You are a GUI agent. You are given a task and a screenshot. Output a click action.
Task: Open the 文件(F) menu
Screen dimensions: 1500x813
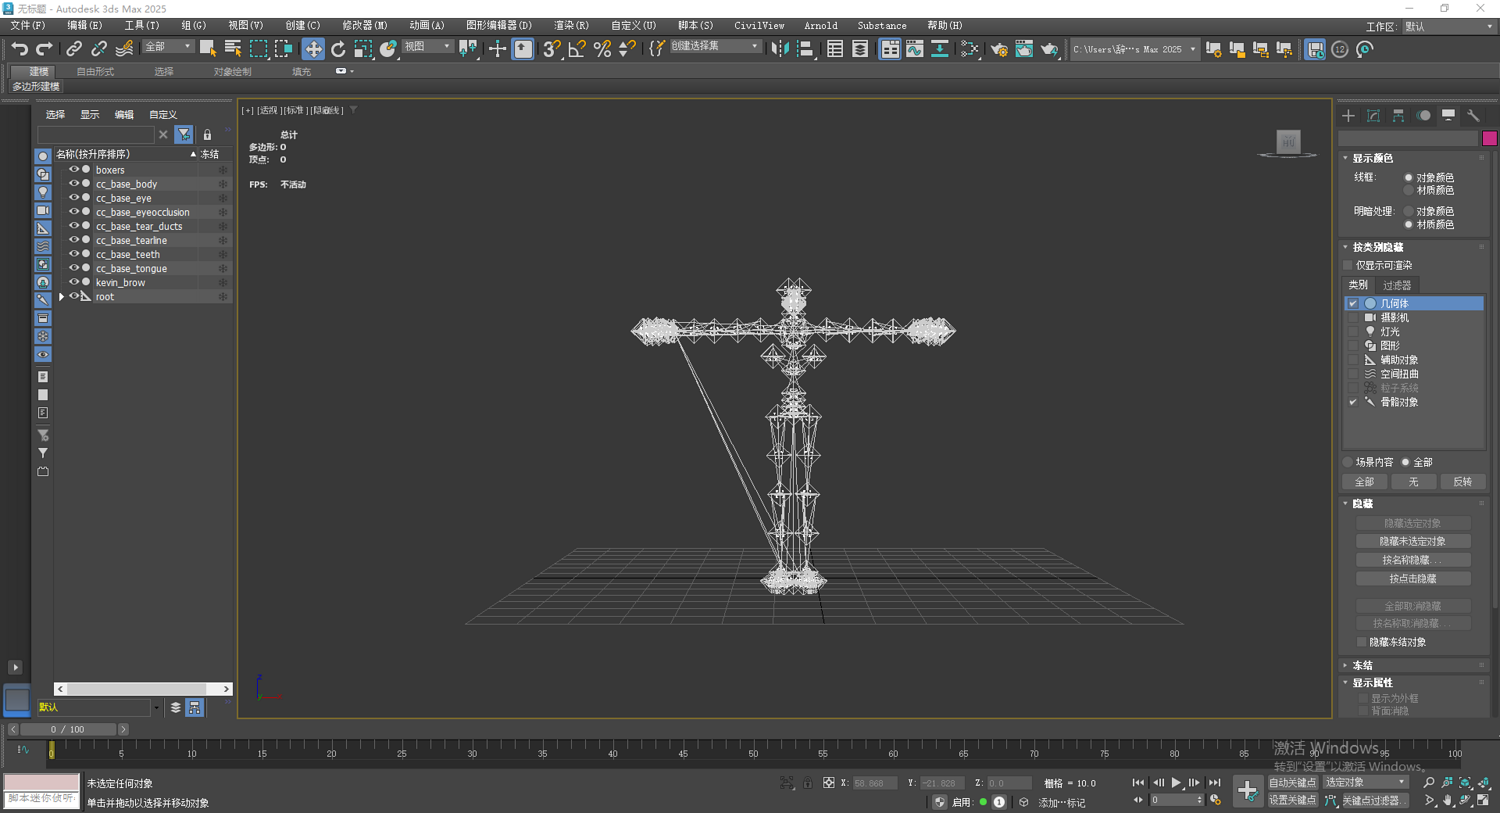tap(27, 25)
